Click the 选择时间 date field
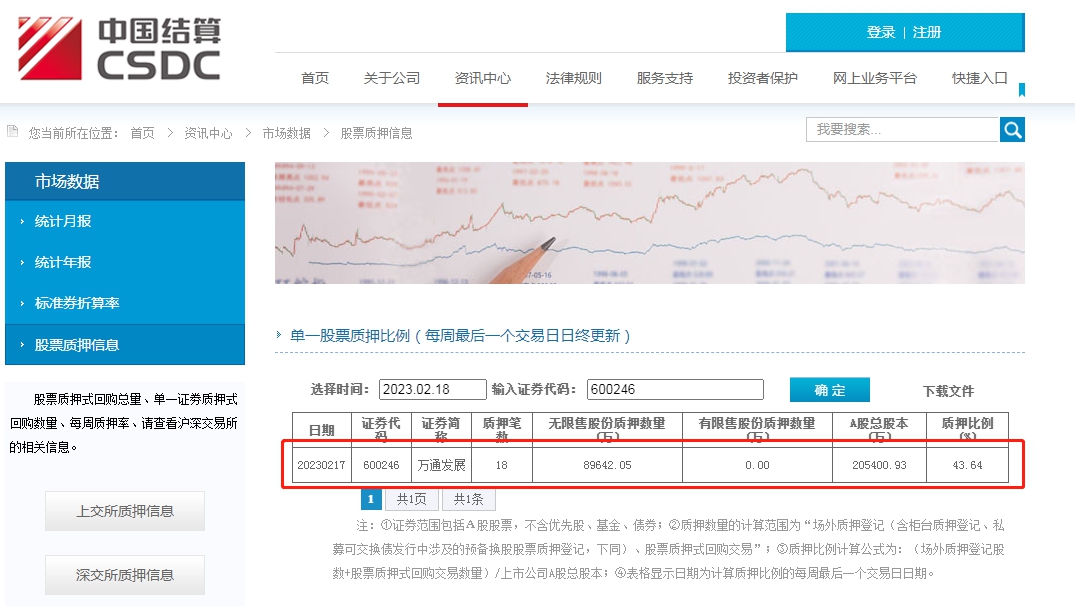The image size is (1075, 606). coord(432,390)
